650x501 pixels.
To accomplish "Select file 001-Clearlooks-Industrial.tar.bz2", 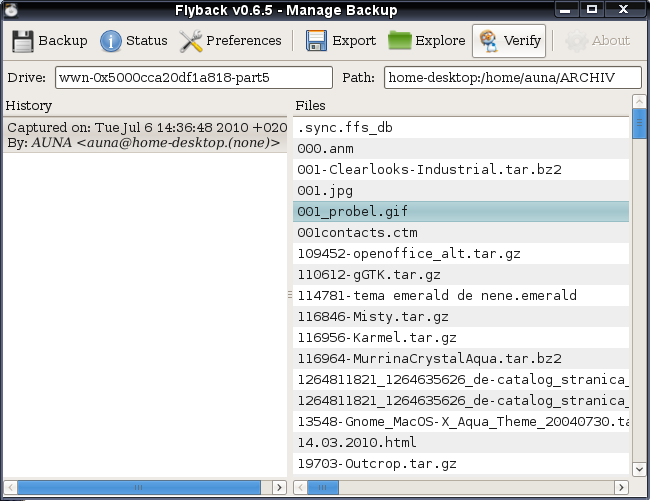I will pyautogui.click(x=461, y=169).
